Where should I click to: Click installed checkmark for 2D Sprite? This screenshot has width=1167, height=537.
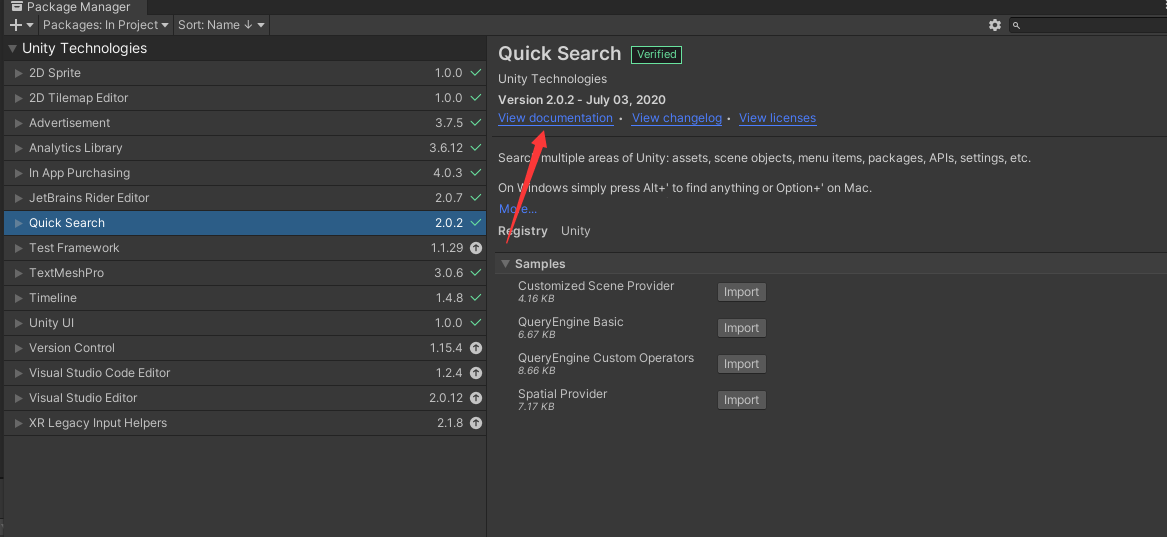tap(476, 73)
